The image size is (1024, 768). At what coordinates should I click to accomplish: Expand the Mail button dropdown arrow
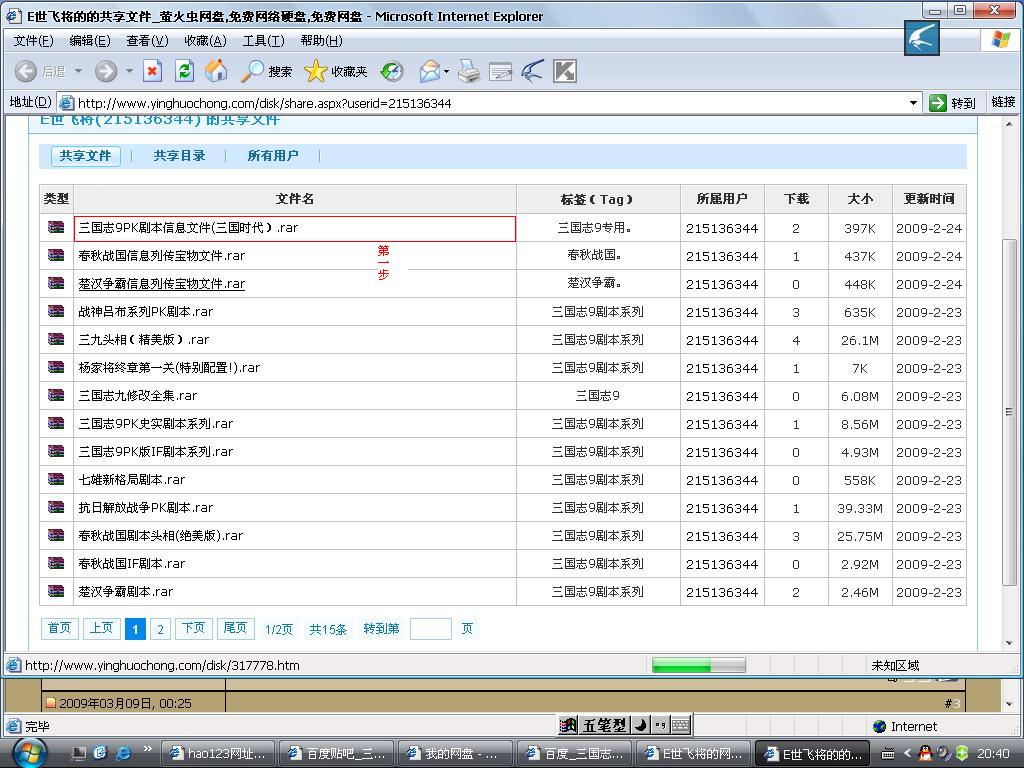[x=446, y=72]
